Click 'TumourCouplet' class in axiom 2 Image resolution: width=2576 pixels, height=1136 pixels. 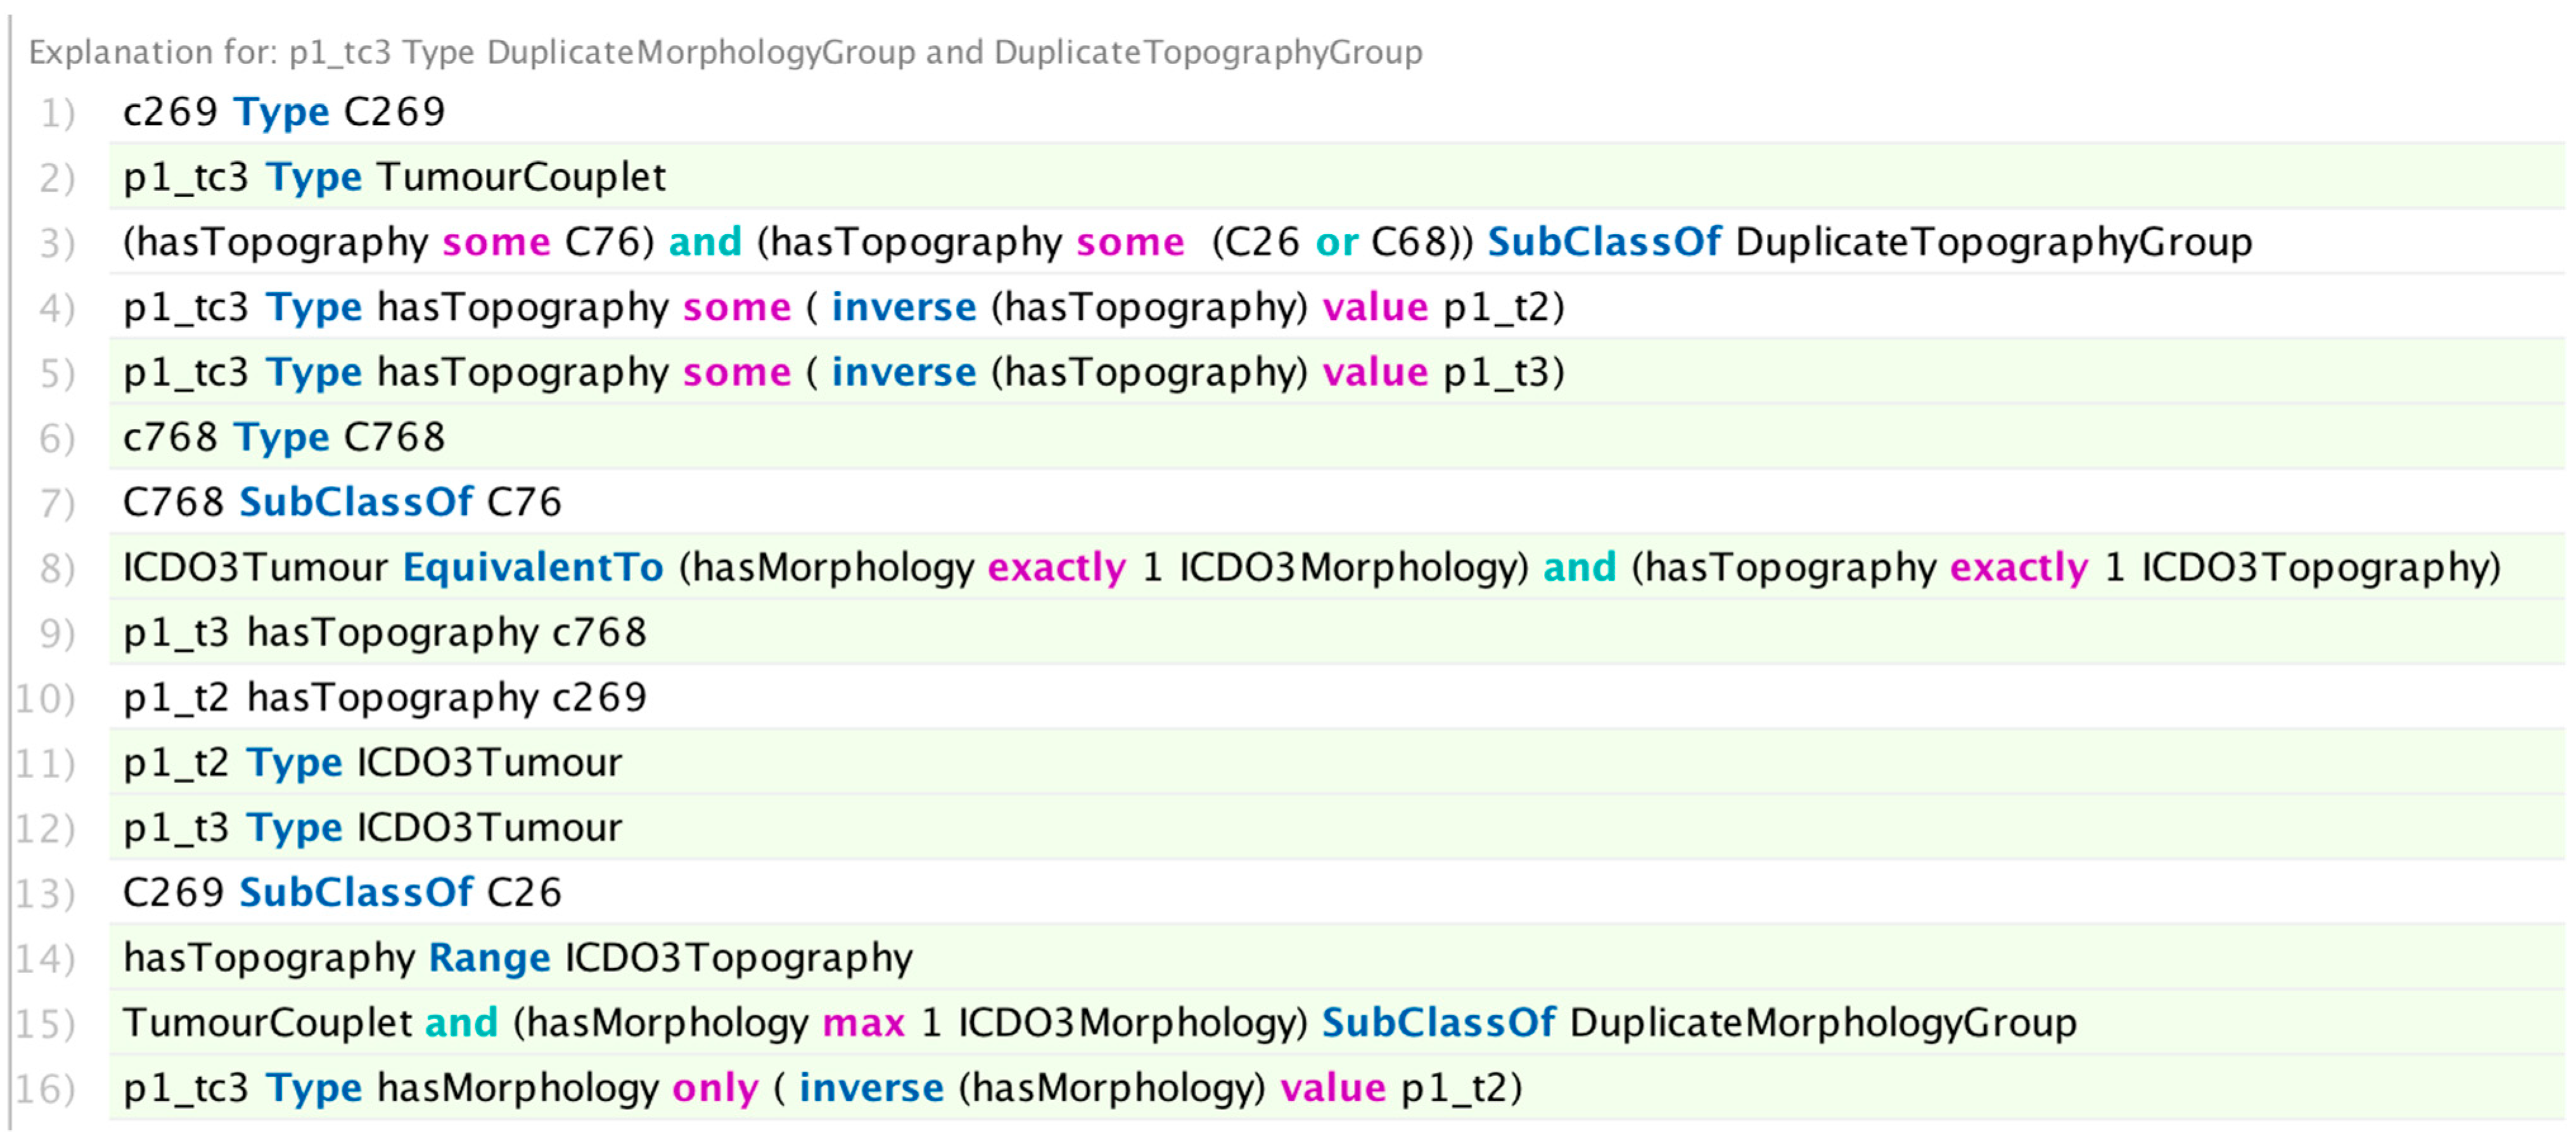coord(521,177)
